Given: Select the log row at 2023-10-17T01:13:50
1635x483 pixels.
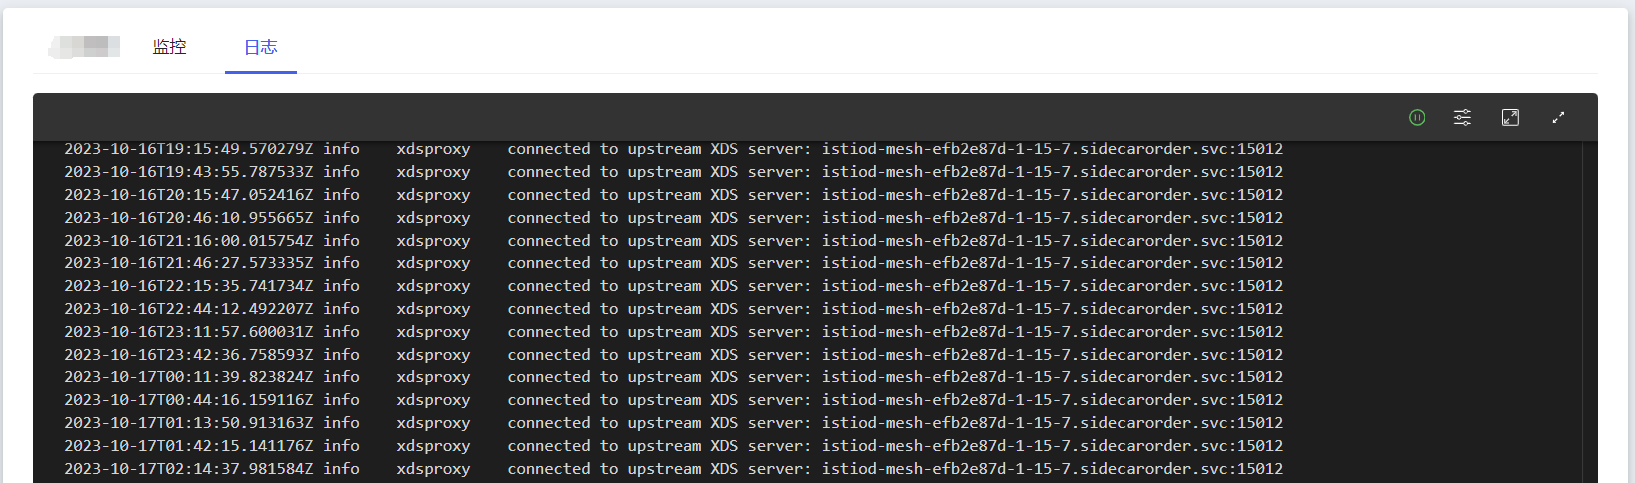Looking at the screenshot, I should (674, 423).
